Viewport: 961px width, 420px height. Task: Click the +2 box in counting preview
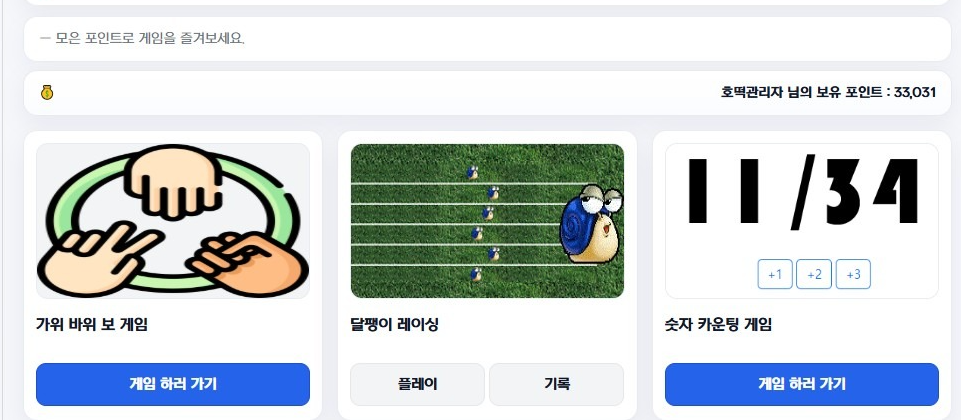pos(814,274)
